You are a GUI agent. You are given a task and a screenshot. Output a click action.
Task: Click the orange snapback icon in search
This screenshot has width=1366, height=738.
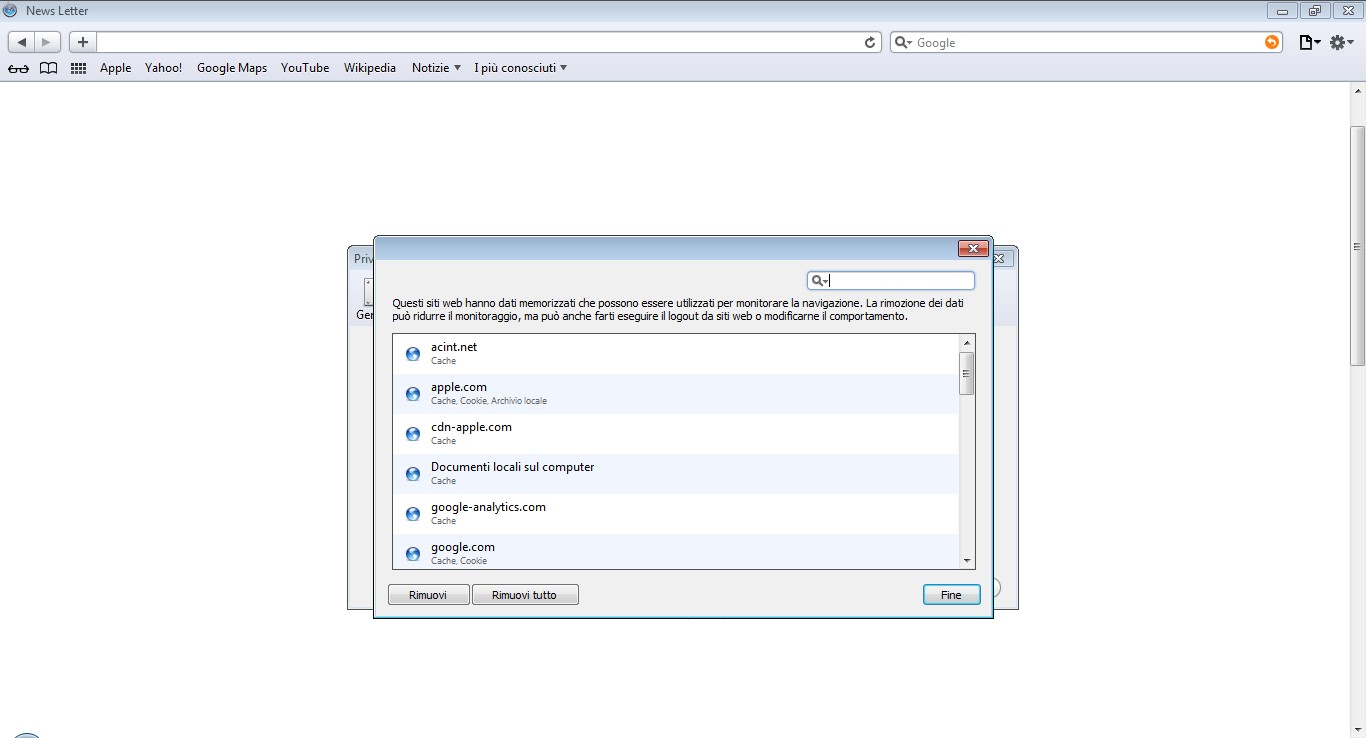click(1271, 42)
